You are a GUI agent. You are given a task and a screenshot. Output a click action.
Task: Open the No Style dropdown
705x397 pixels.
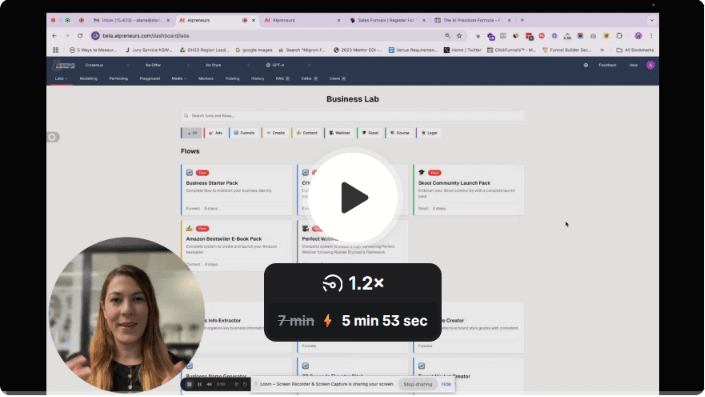227,65
